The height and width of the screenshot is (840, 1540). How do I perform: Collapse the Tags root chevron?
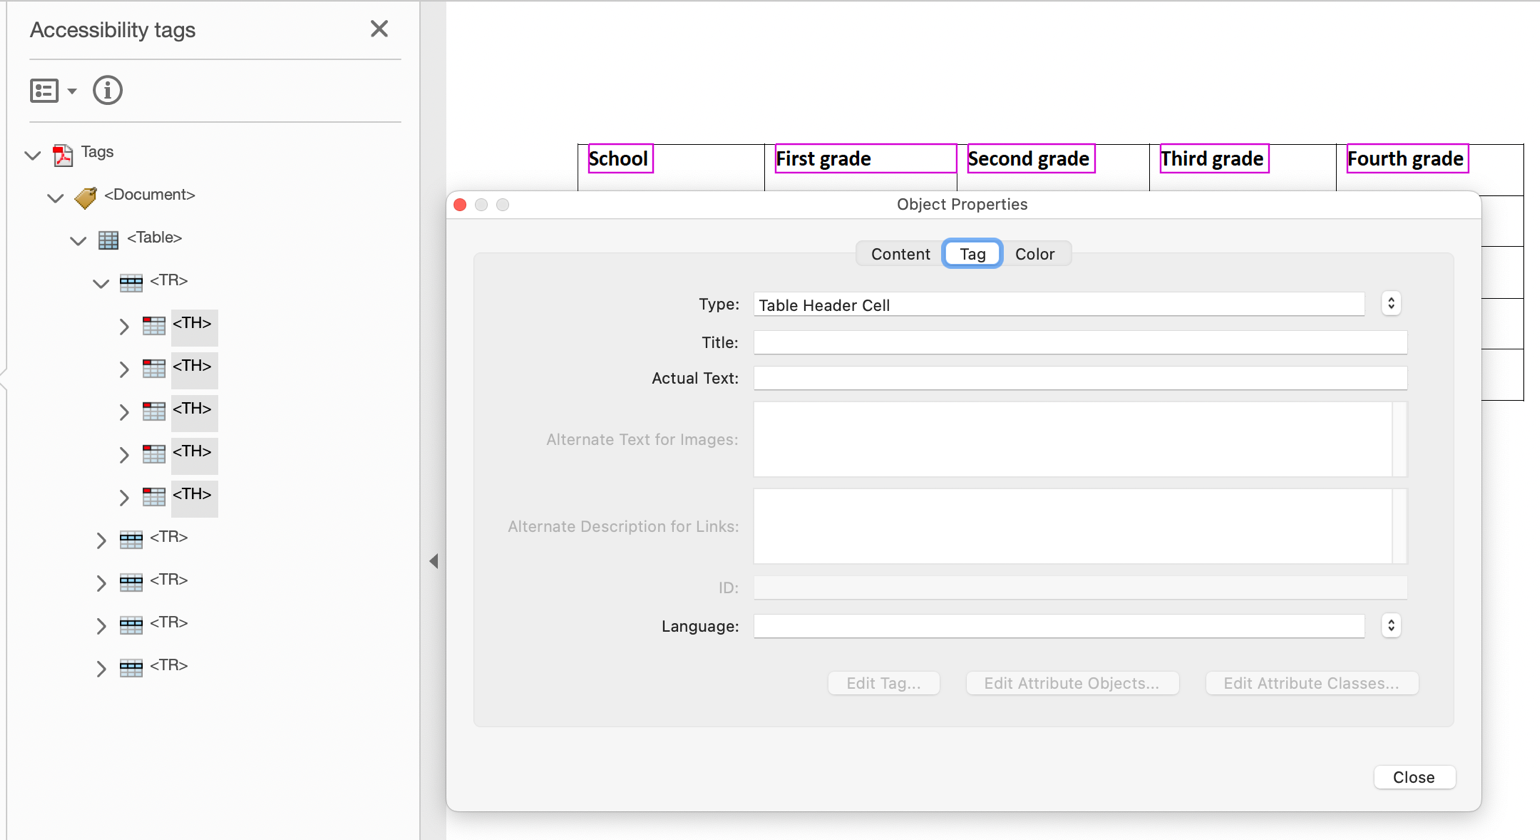[31, 155]
